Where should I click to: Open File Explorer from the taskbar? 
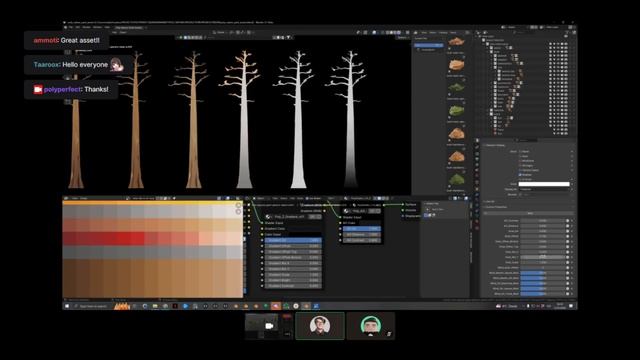coord(155,306)
